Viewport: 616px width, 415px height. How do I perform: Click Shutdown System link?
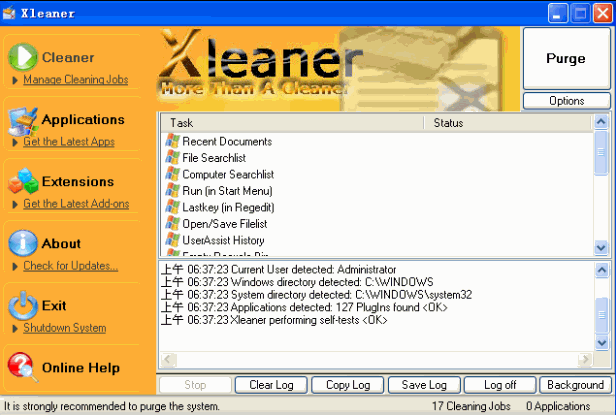pyautogui.click(x=64, y=328)
